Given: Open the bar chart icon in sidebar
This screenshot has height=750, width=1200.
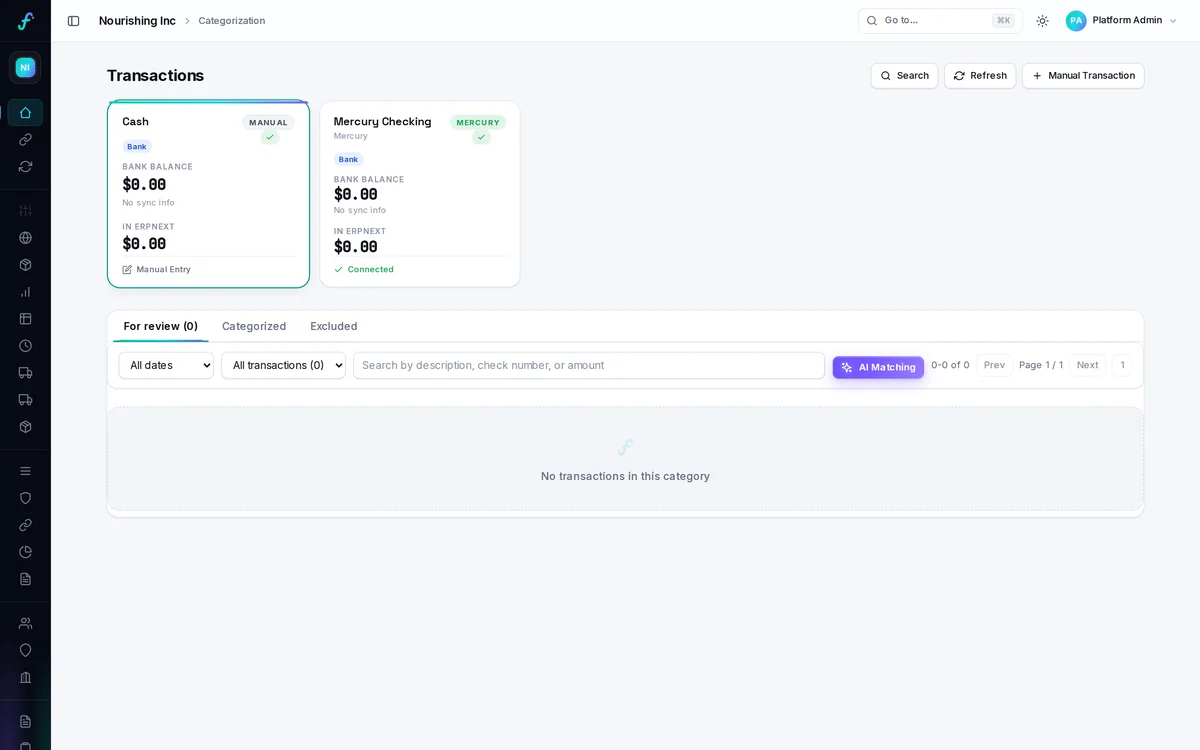Looking at the screenshot, I should [25, 292].
